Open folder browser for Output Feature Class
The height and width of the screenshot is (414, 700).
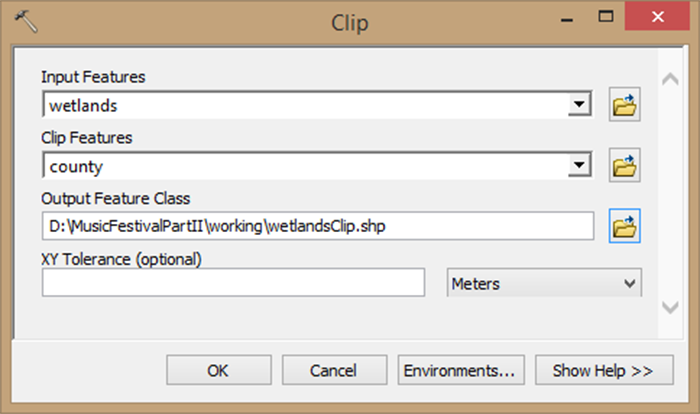(625, 227)
